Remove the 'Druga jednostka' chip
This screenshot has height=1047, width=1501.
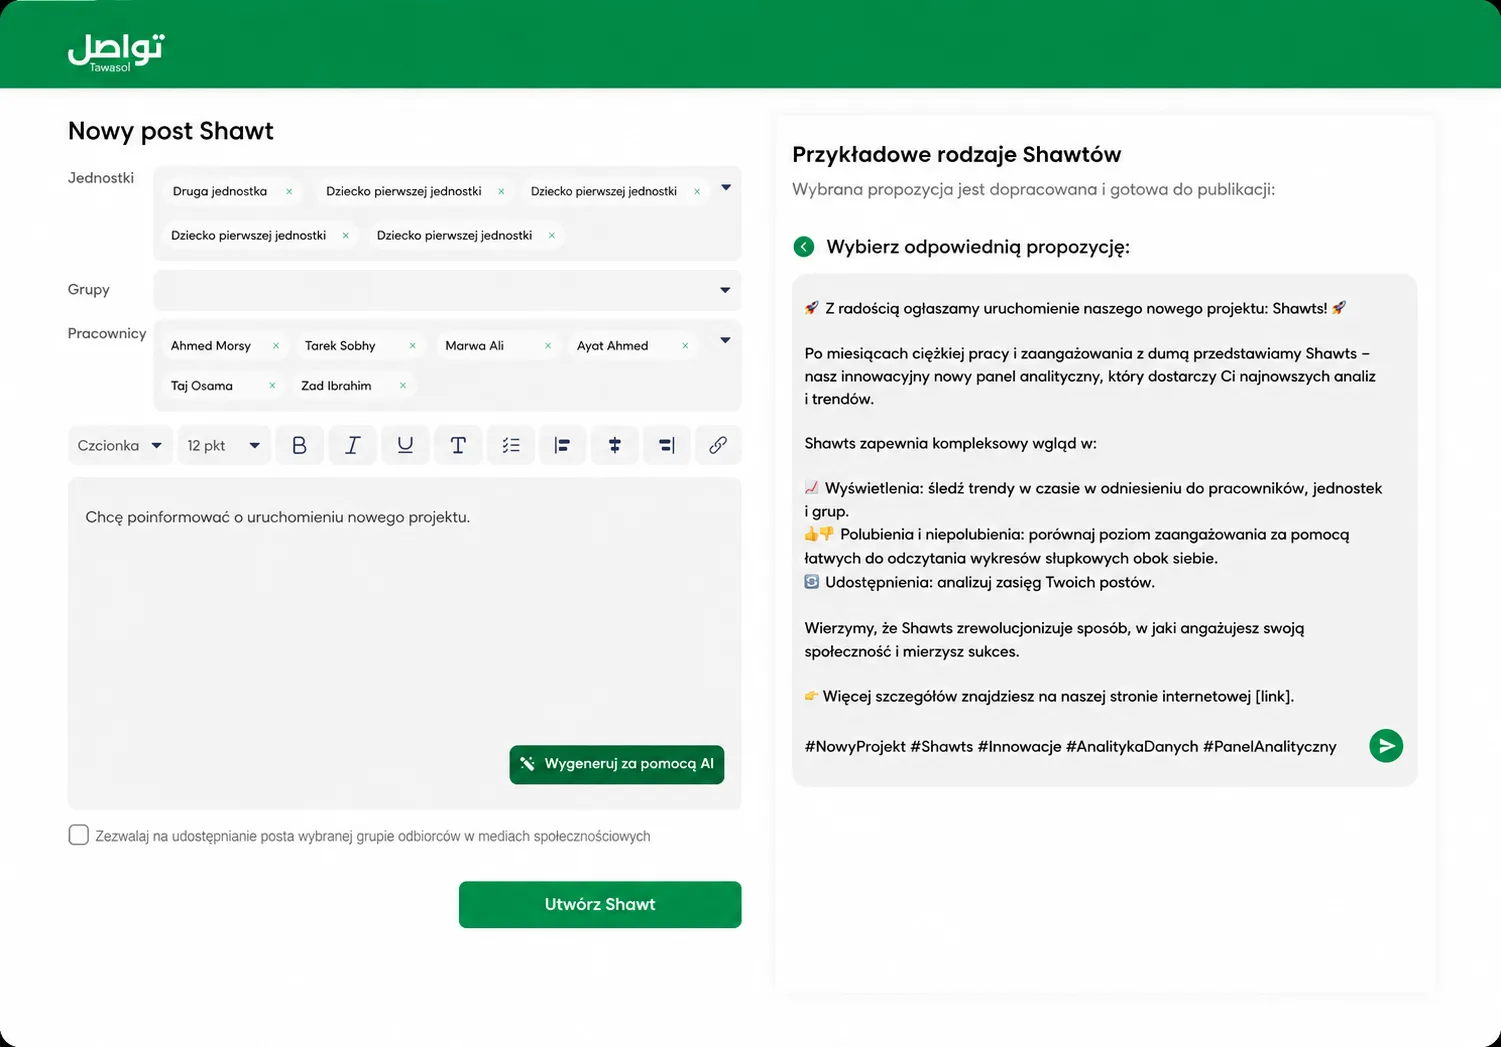[x=289, y=191]
